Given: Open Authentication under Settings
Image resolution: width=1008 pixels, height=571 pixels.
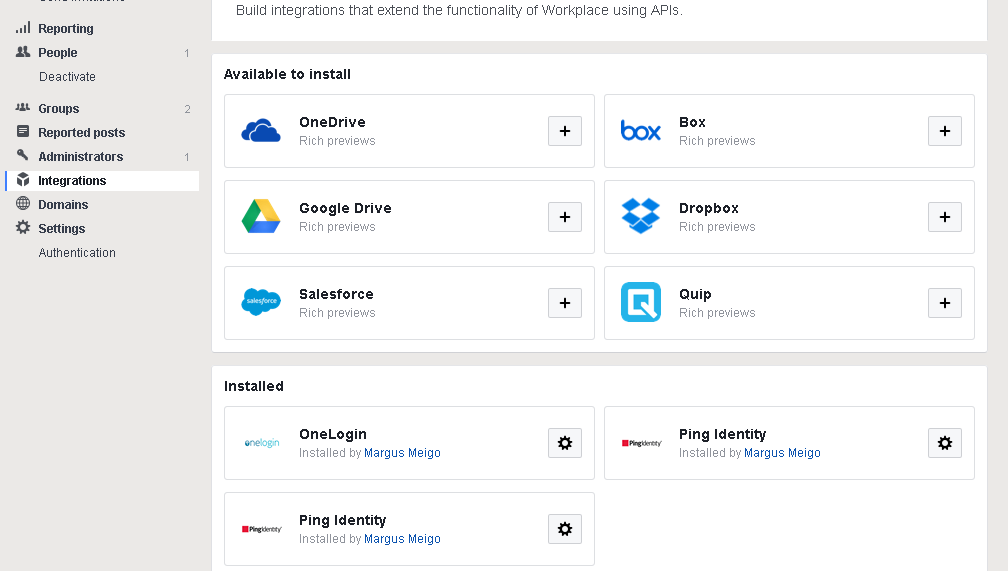Looking at the screenshot, I should pos(77,253).
